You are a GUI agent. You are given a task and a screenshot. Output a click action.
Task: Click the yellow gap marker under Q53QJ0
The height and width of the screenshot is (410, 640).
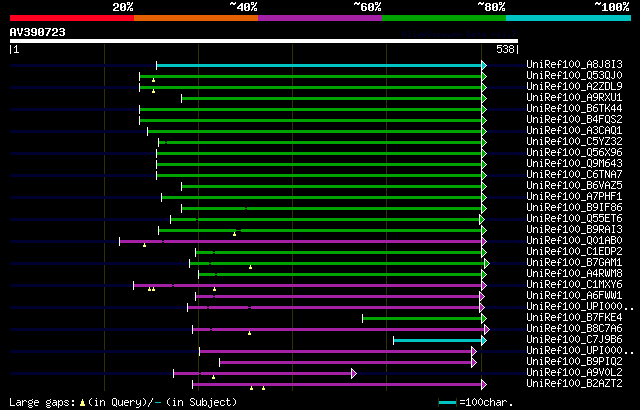[153, 80]
